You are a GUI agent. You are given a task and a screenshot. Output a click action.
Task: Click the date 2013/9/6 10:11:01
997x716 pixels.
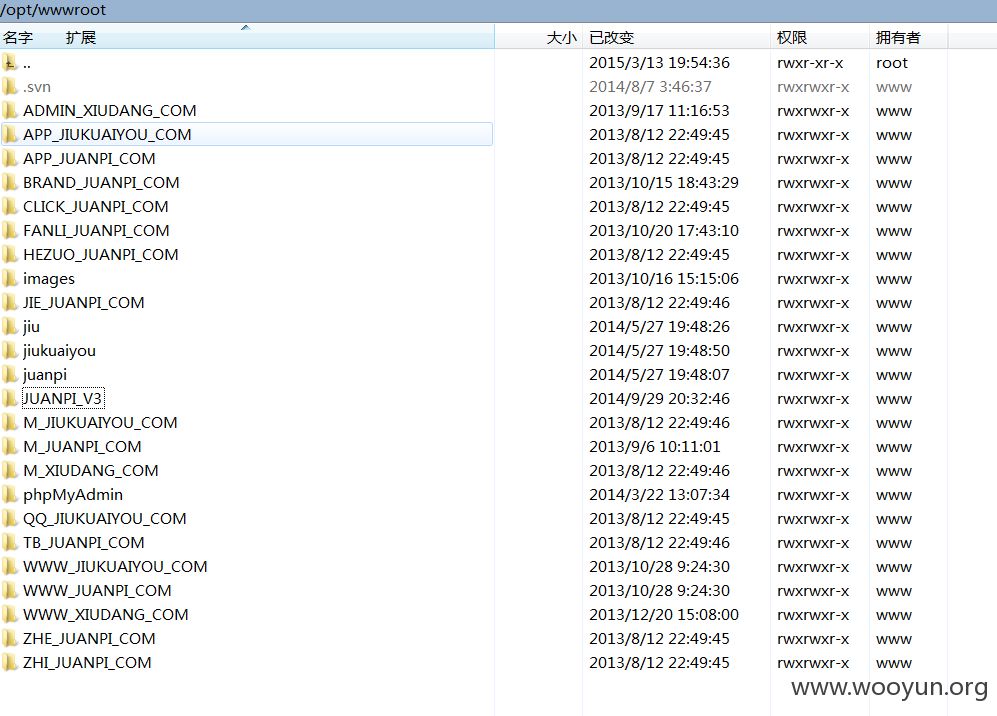tap(654, 446)
